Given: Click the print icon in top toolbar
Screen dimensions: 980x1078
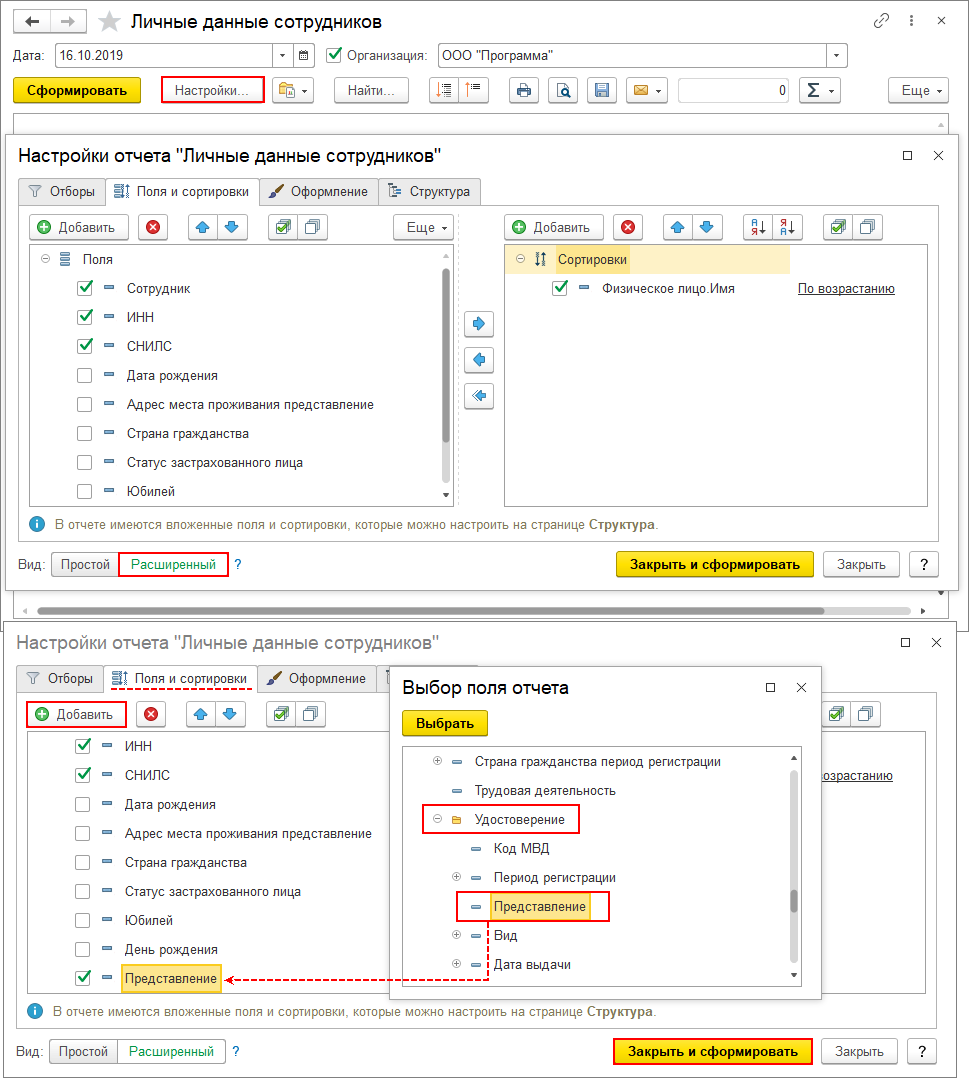Looking at the screenshot, I should tap(522, 91).
